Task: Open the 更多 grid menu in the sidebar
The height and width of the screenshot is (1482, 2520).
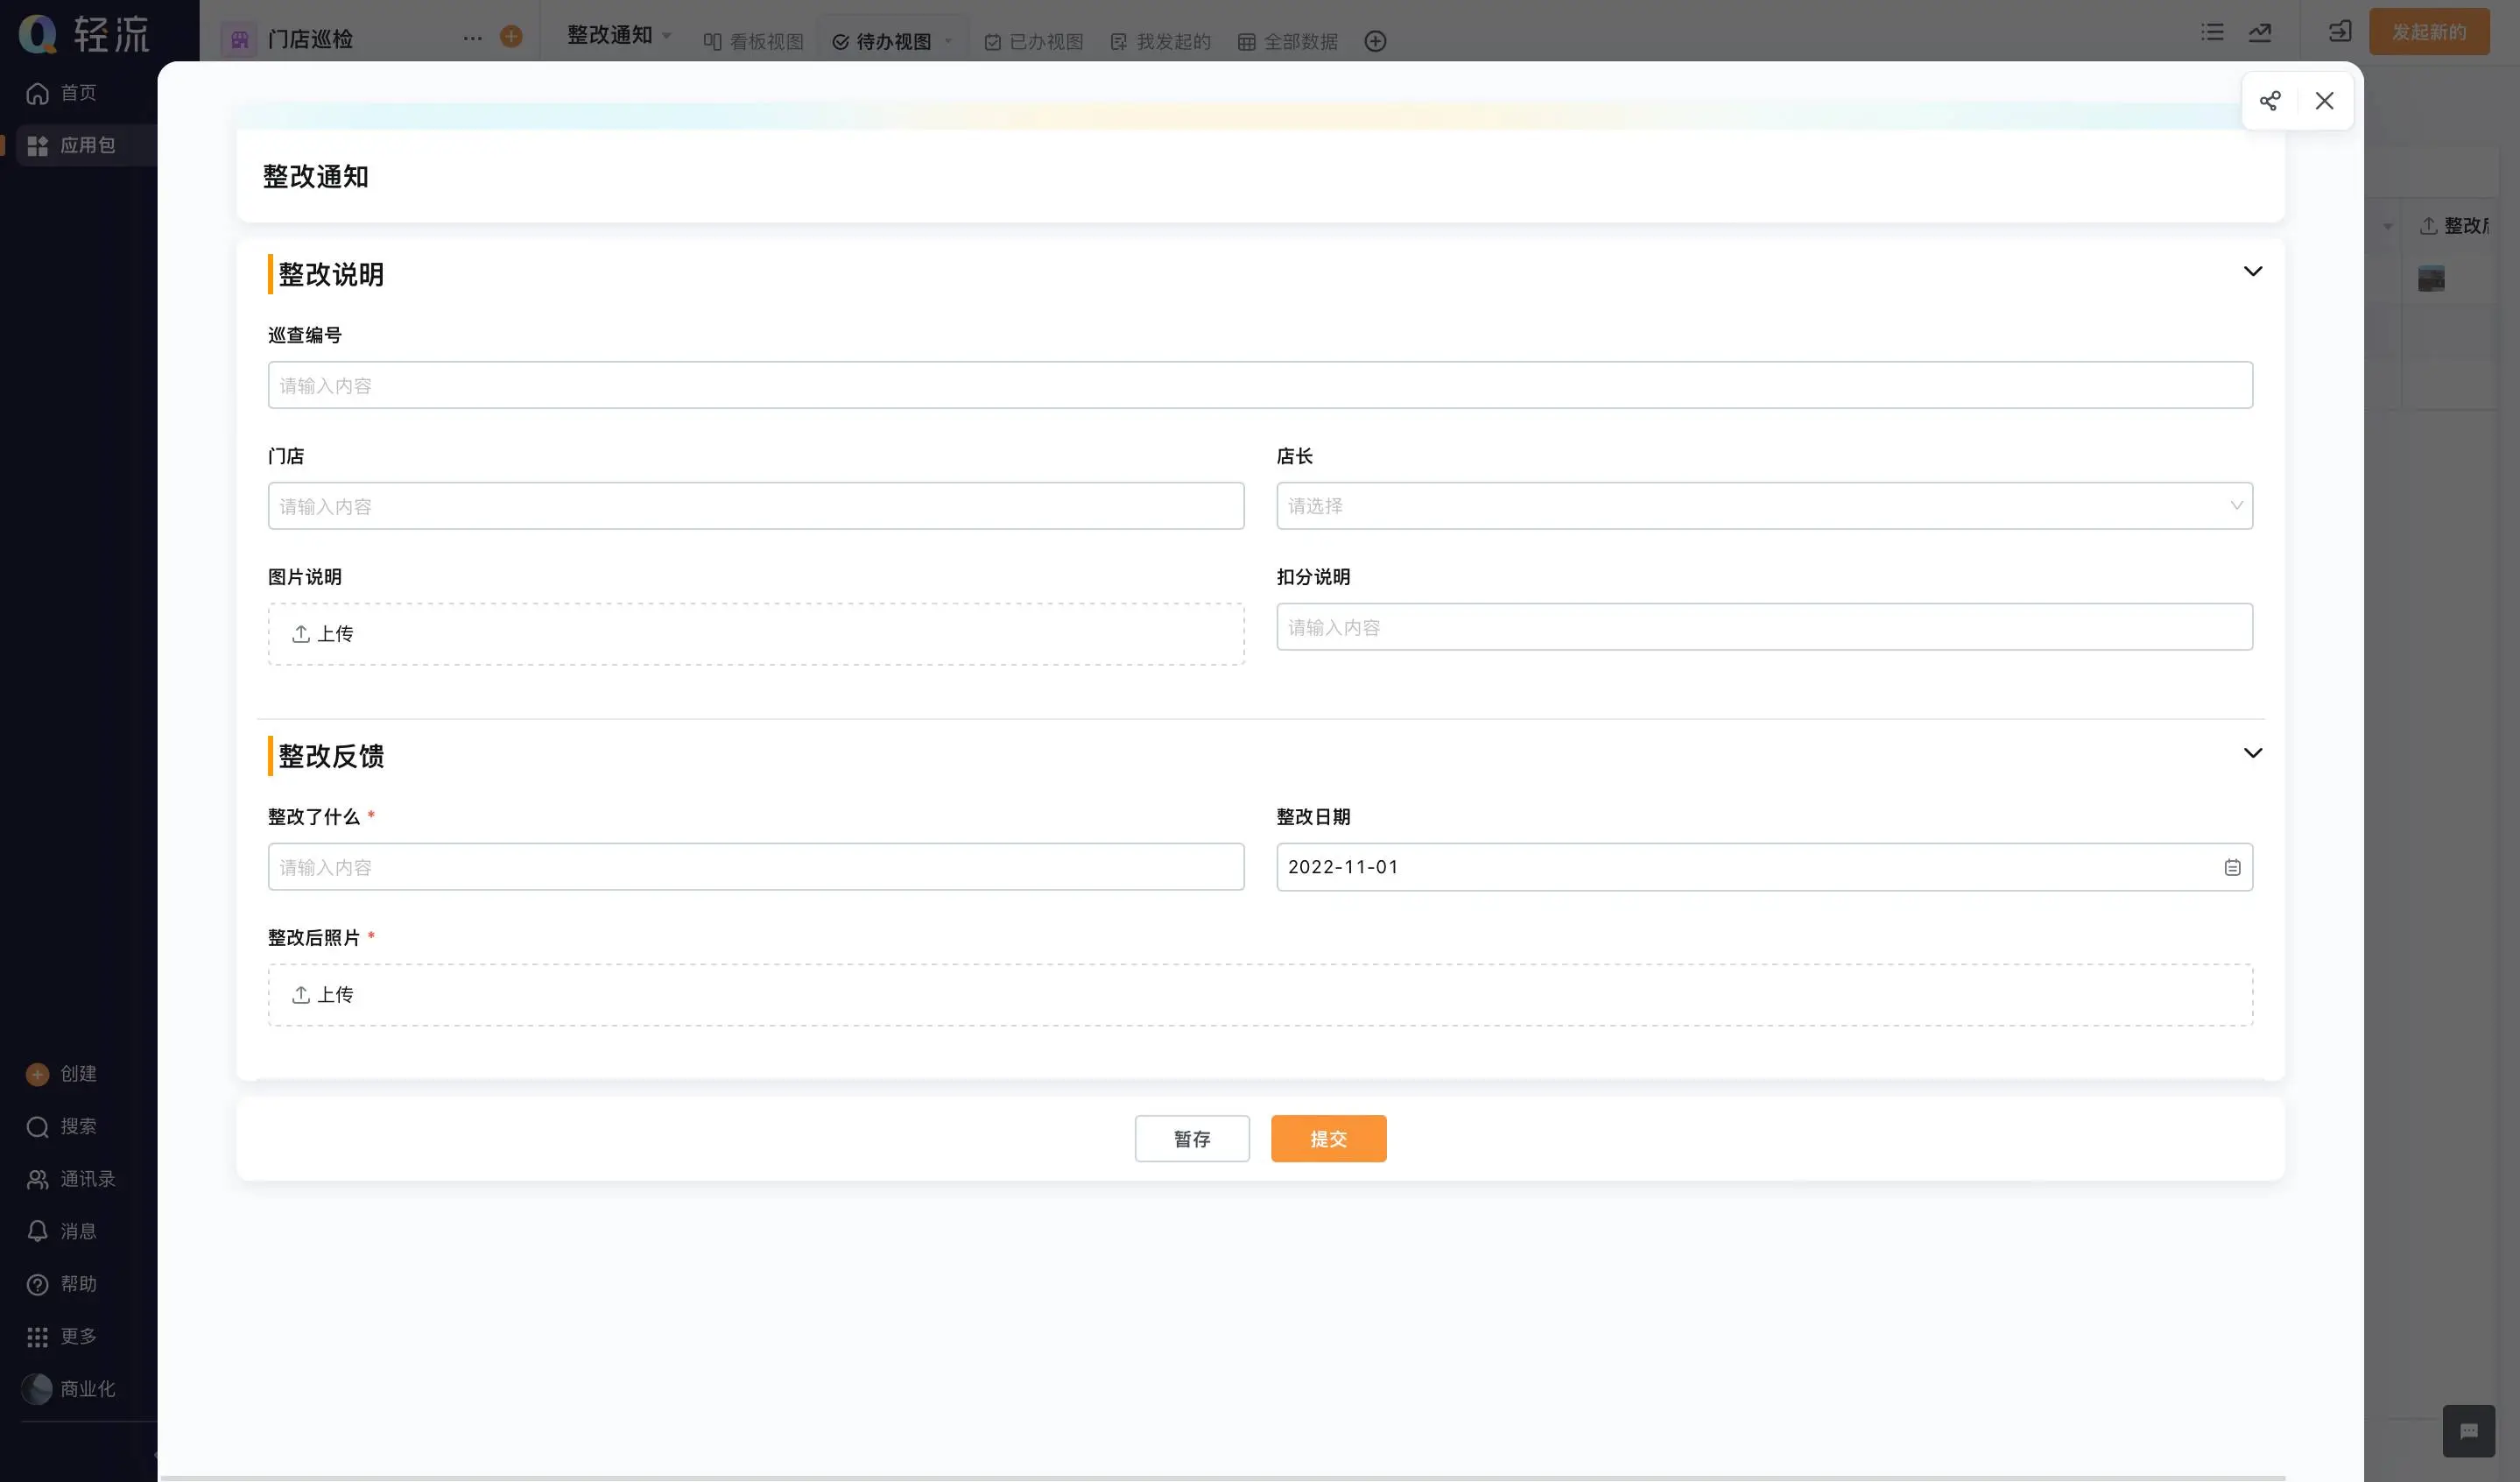Action: (38, 1337)
